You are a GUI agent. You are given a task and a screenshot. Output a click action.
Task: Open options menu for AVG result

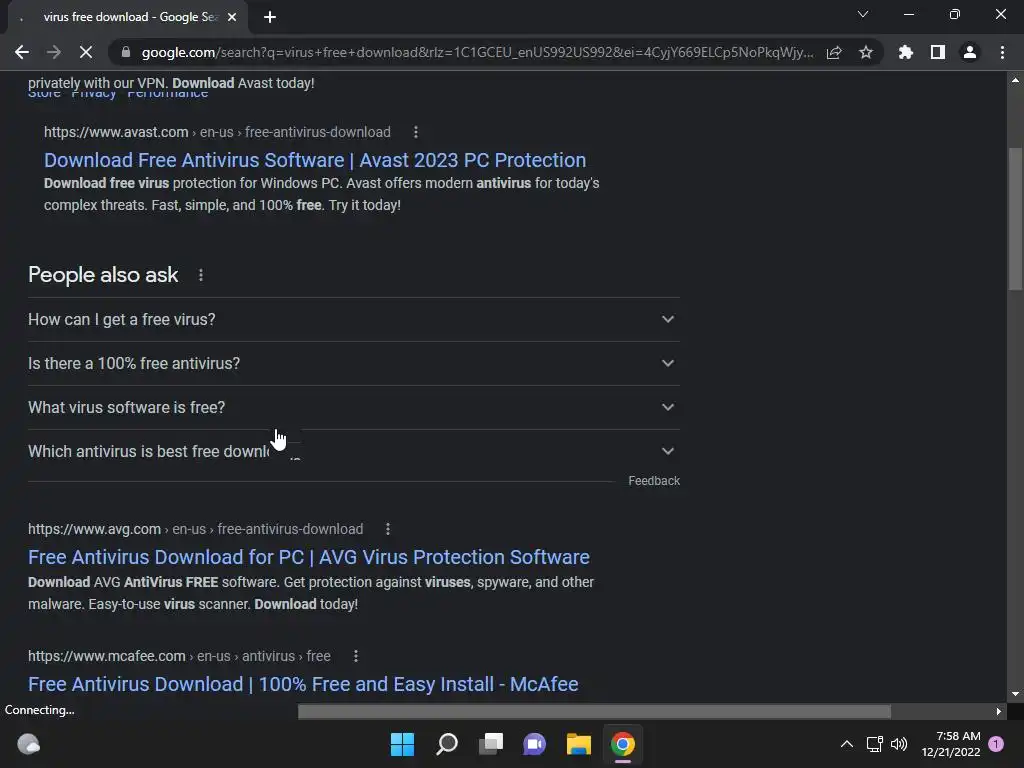point(388,529)
